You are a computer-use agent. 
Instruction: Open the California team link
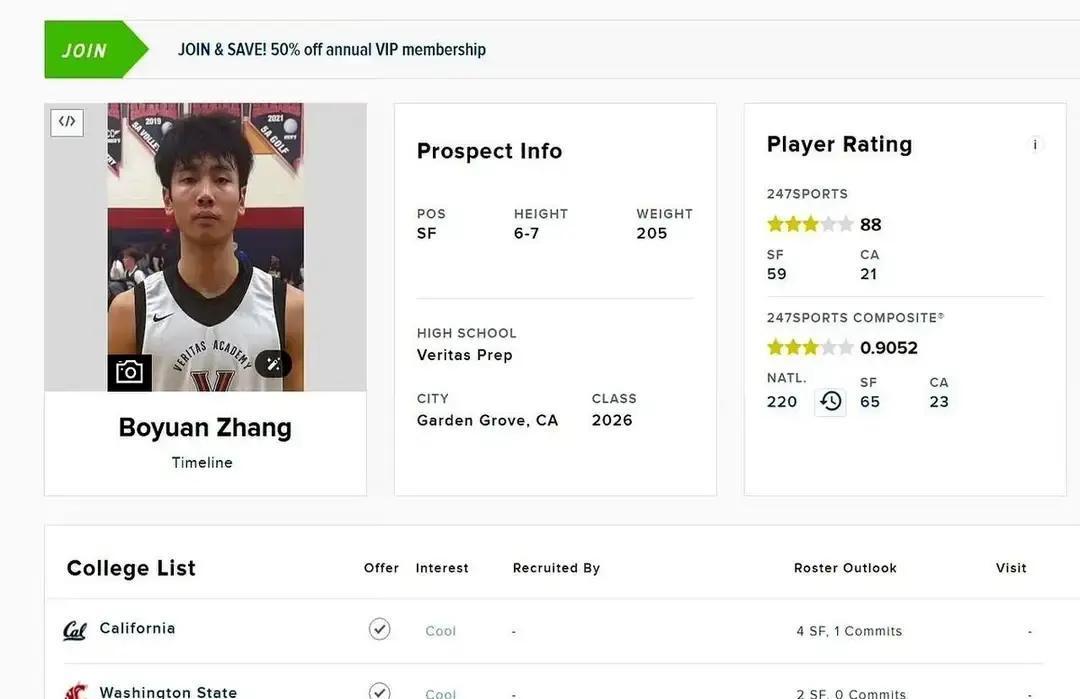(x=137, y=628)
